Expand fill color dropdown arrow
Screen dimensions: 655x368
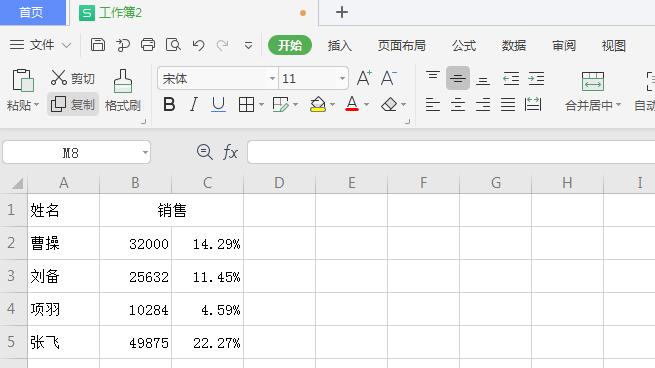pos(333,104)
